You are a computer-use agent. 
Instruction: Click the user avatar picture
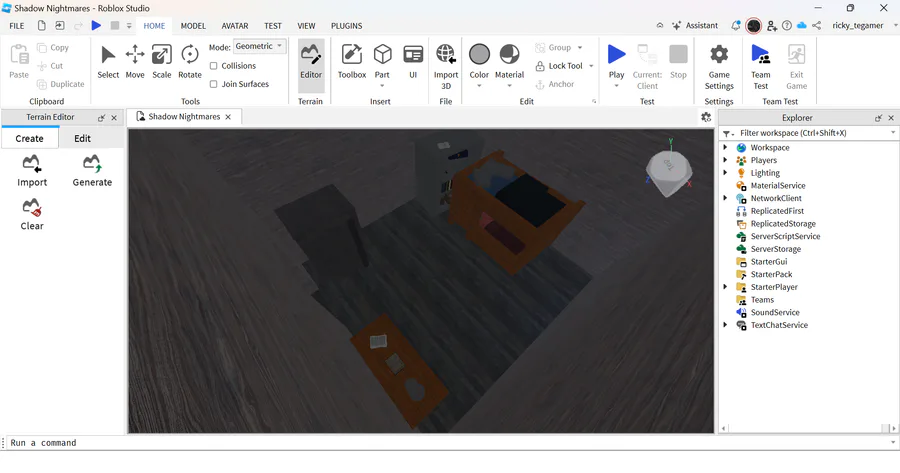click(x=754, y=25)
